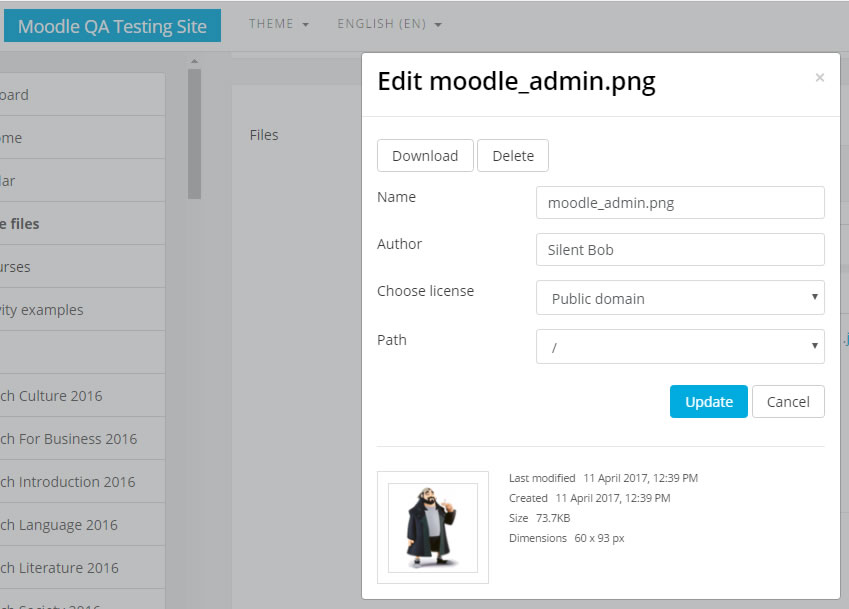849x609 pixels.
Task: Open the THEME menu
Action: coord(278,24)
